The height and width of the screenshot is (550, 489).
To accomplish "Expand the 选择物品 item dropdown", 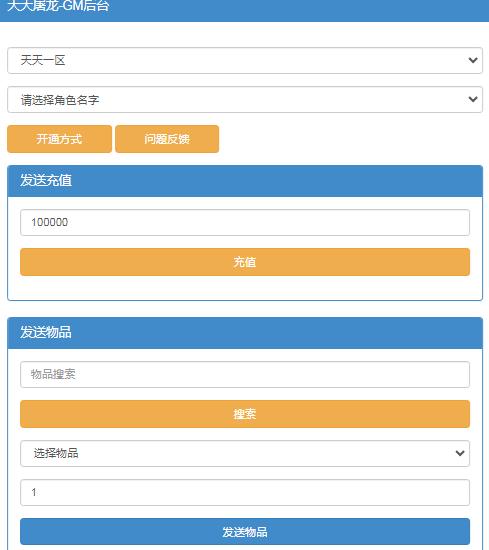I will (245, 454).
